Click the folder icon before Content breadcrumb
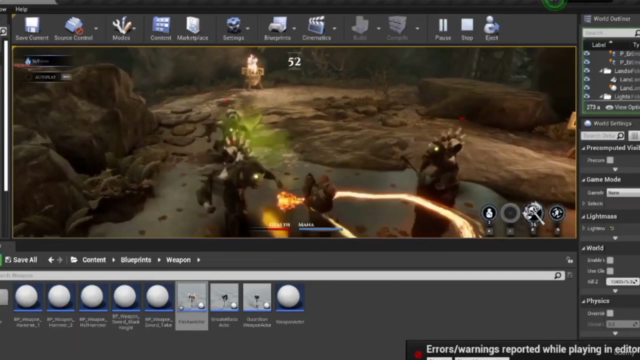This screenshot has height=360, width=640. (x=74, y=260)
